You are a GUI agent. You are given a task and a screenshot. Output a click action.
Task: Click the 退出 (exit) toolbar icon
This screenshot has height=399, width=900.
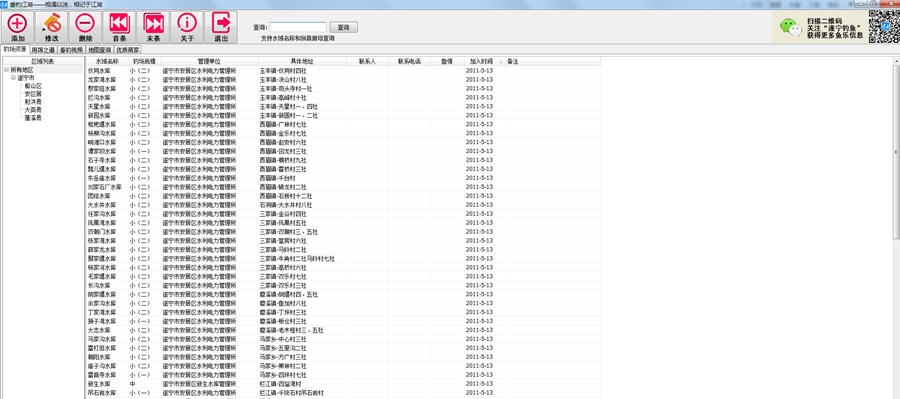221,28
